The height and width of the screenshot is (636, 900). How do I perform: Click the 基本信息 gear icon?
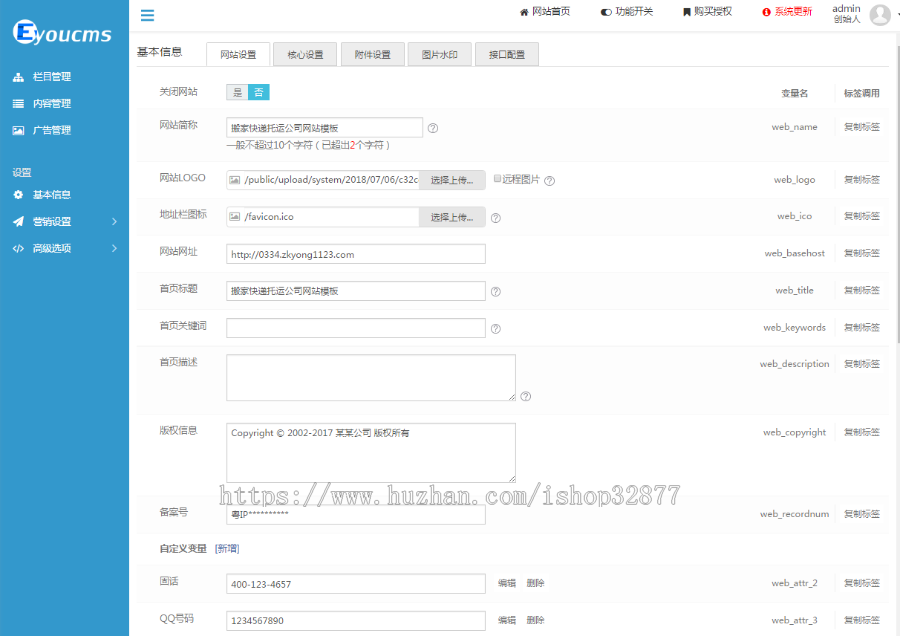(x=18, y=195)
